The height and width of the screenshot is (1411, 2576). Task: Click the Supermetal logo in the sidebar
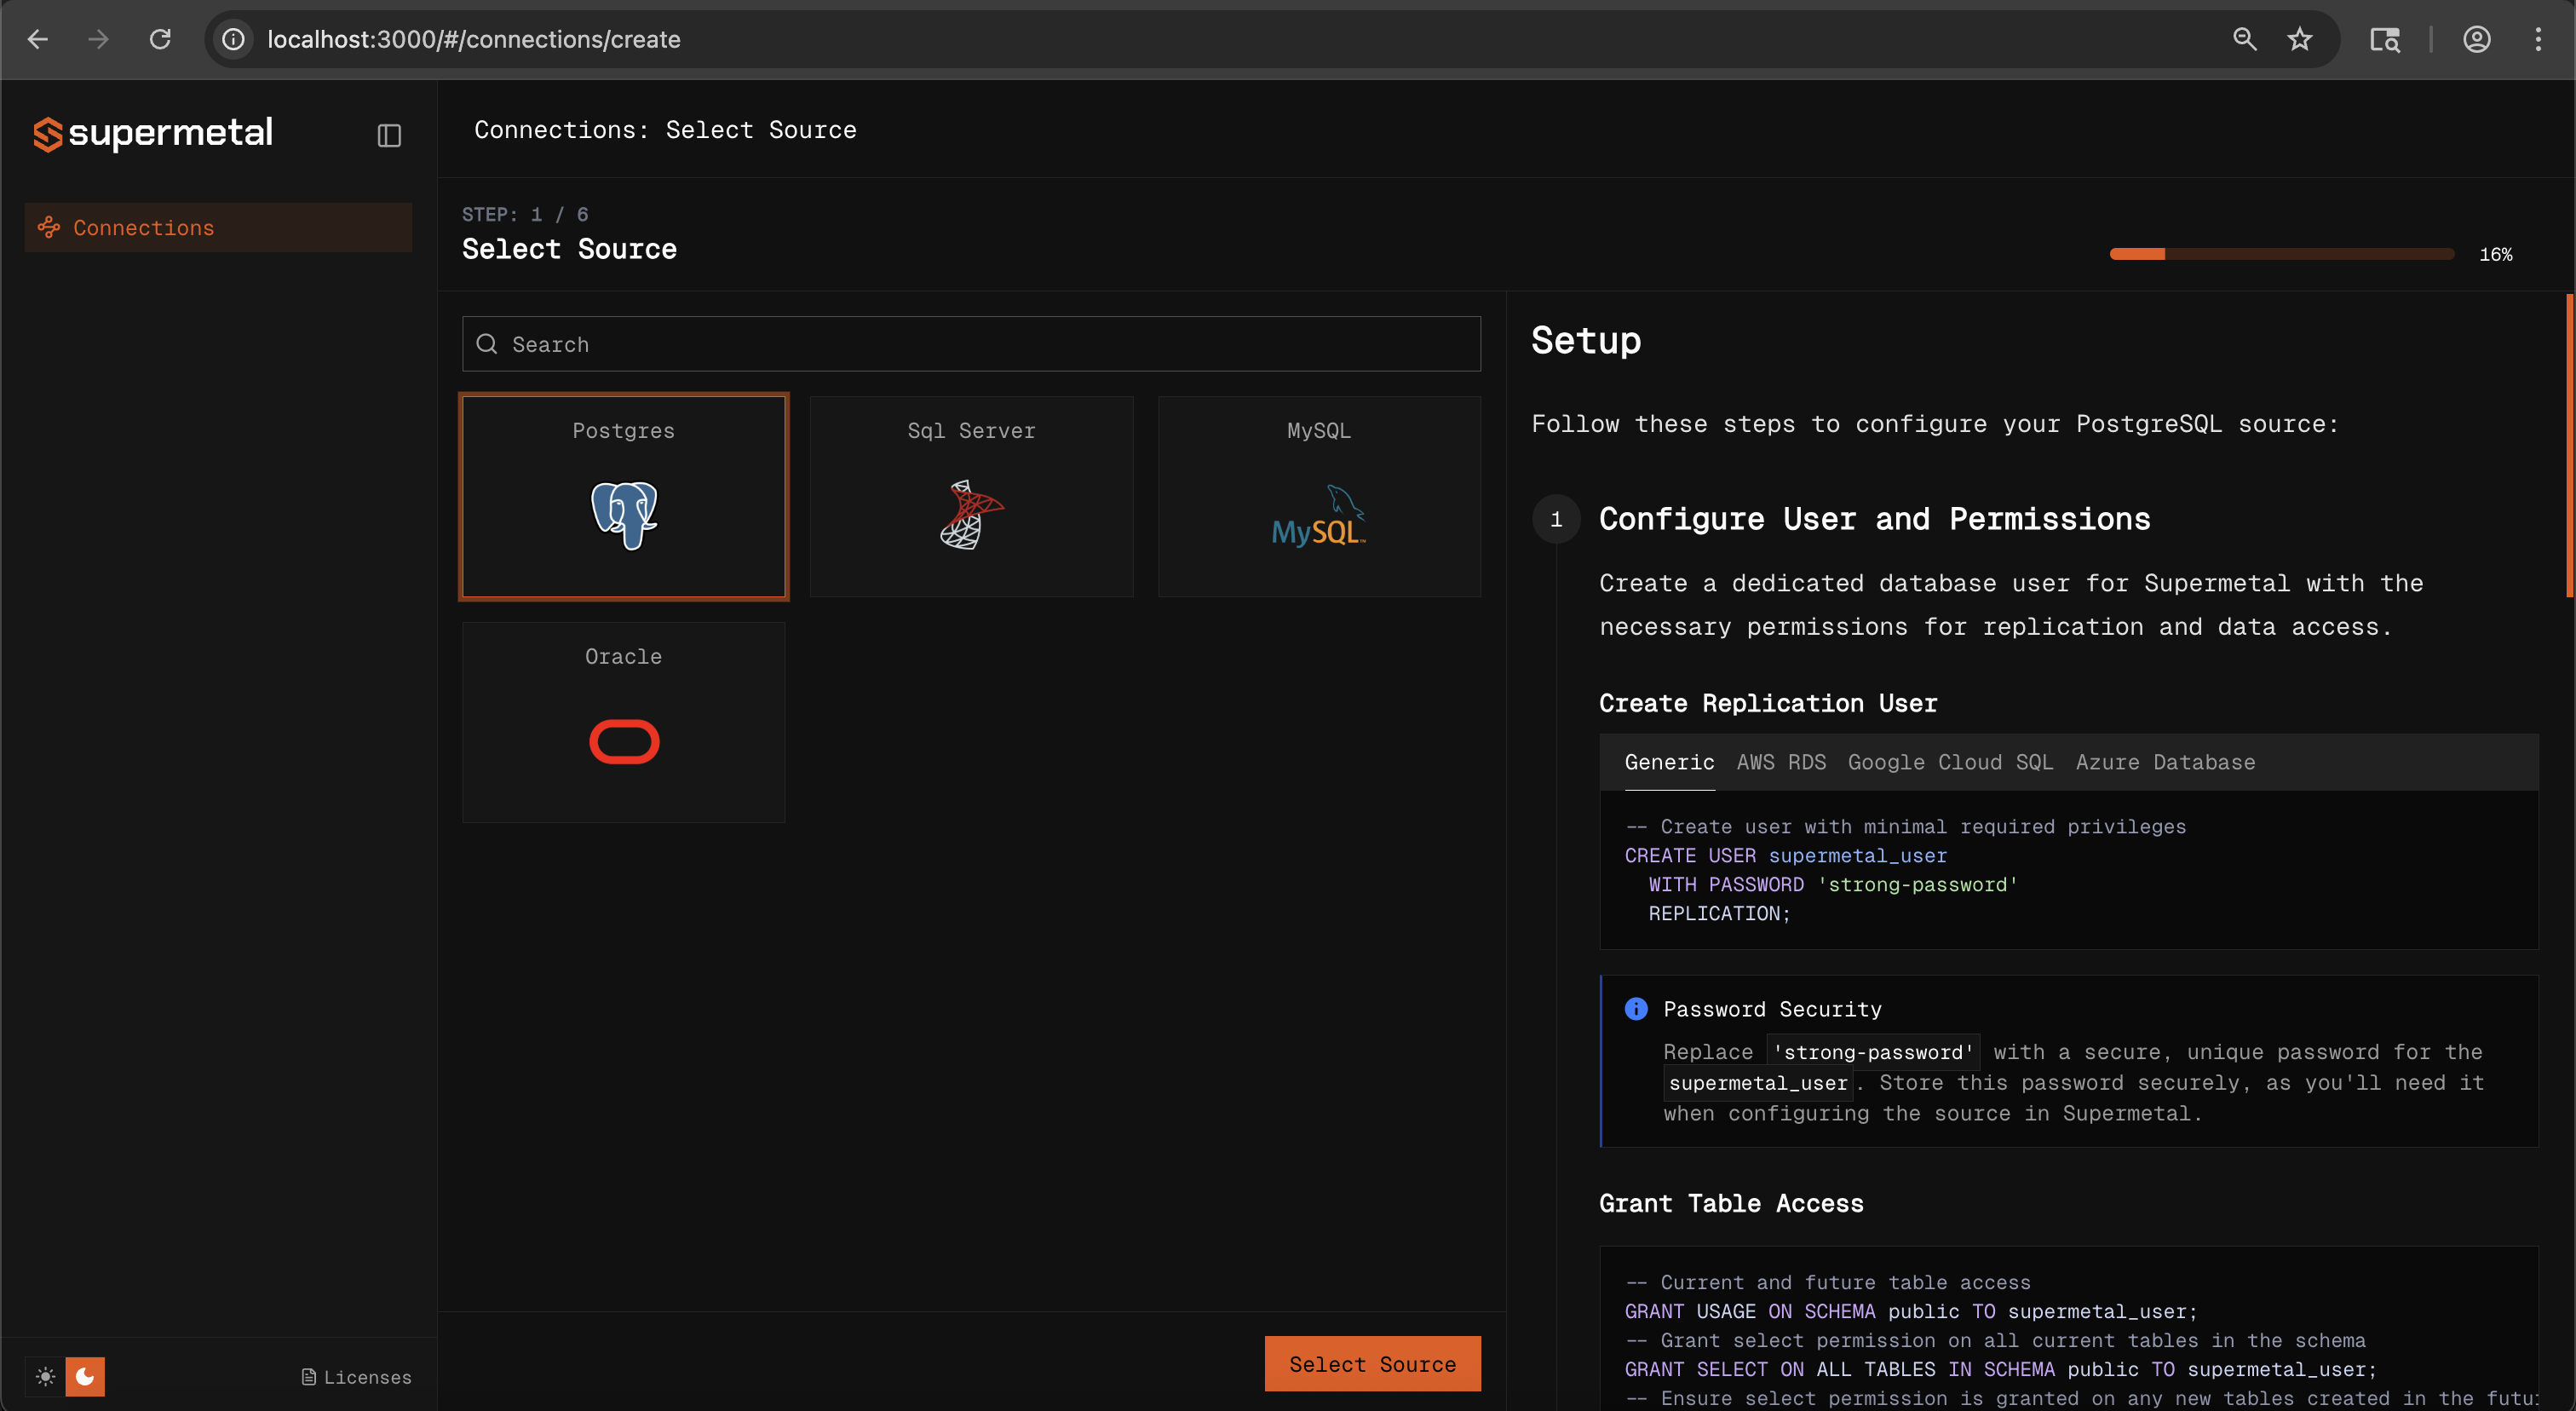click(152, 133)
